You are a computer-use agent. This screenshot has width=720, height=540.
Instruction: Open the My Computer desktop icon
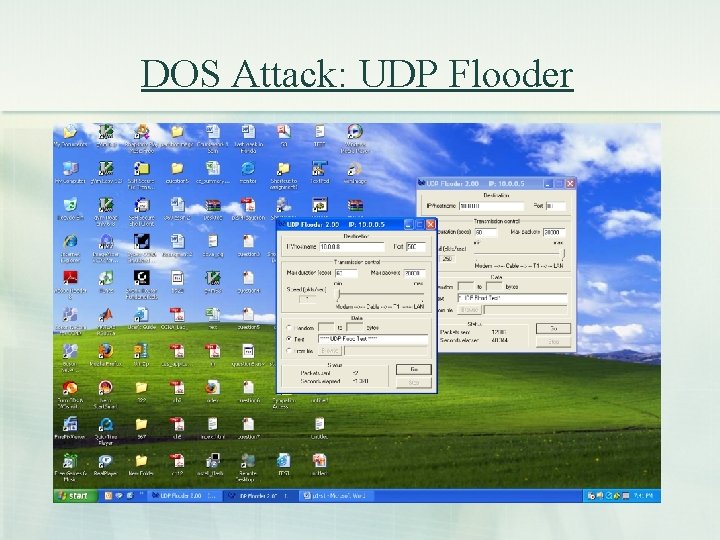(70, 173)
